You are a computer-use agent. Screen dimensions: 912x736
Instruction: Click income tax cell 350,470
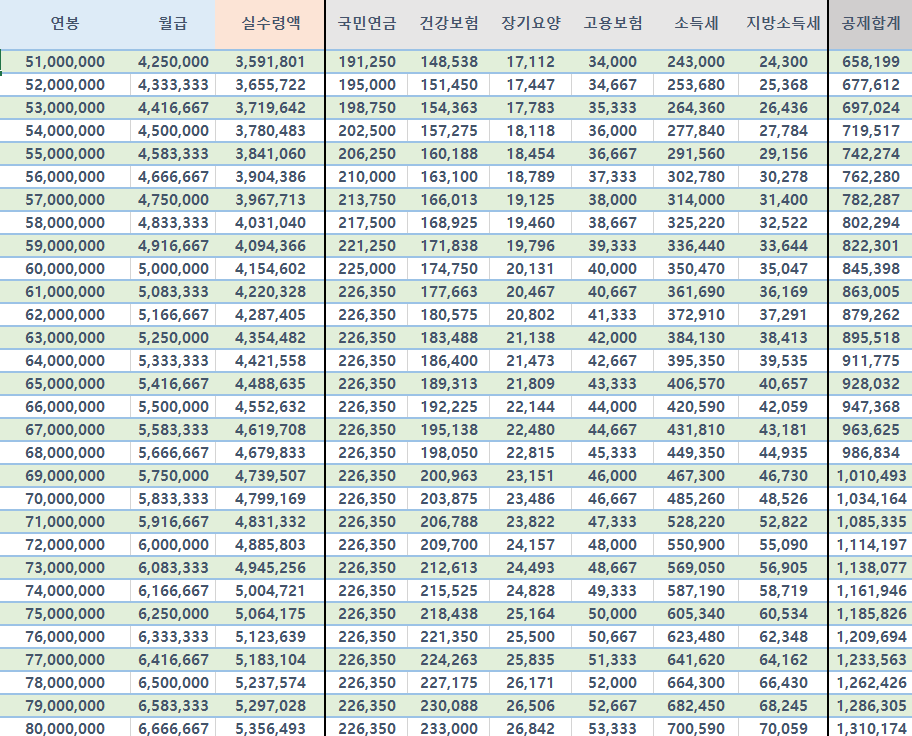696,269
